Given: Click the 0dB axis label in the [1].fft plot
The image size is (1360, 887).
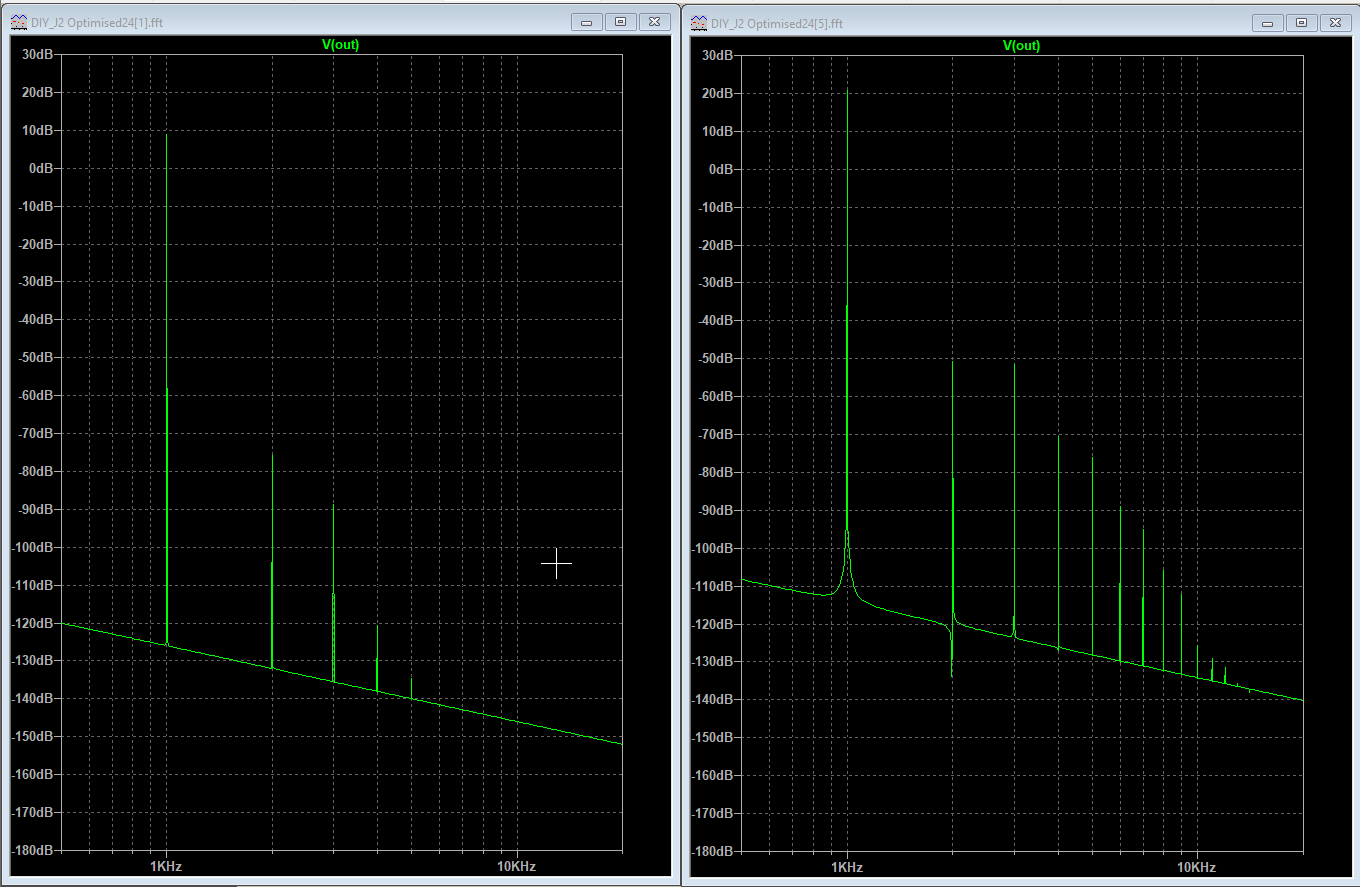Looking at the screenshot, I should click(41, 168).
